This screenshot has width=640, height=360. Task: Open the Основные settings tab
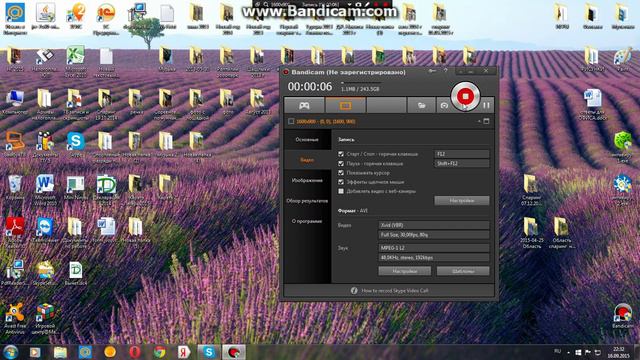[307, 140]
